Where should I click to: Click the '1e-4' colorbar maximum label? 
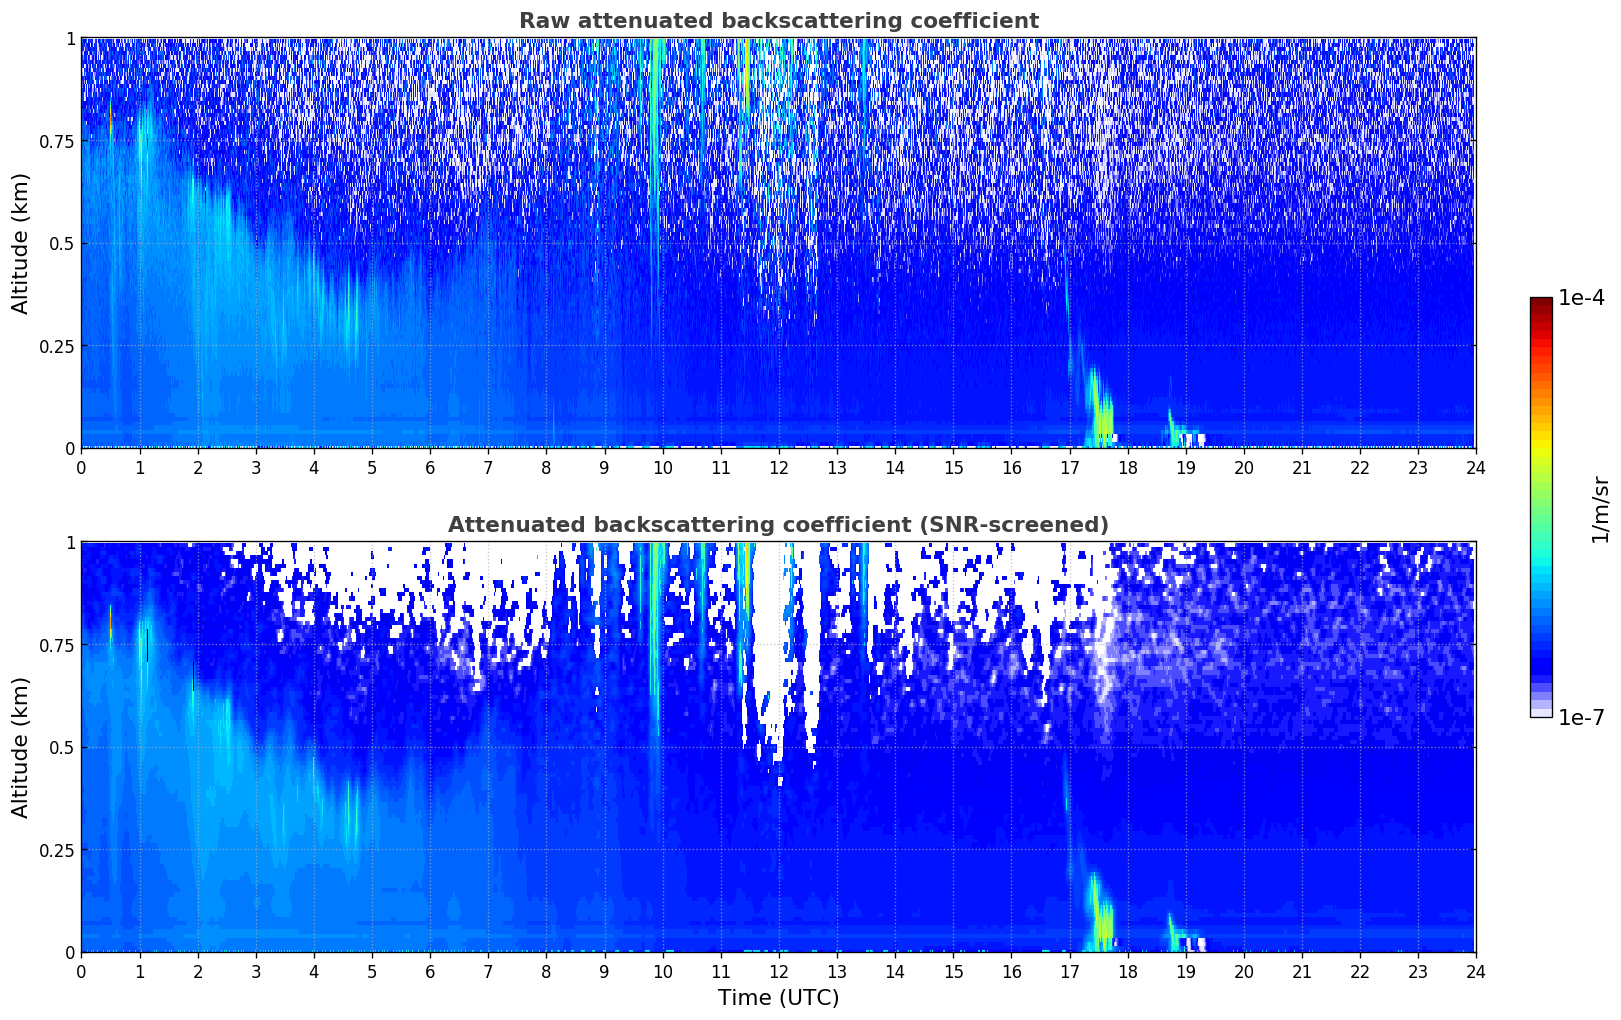coord(1581,298)
